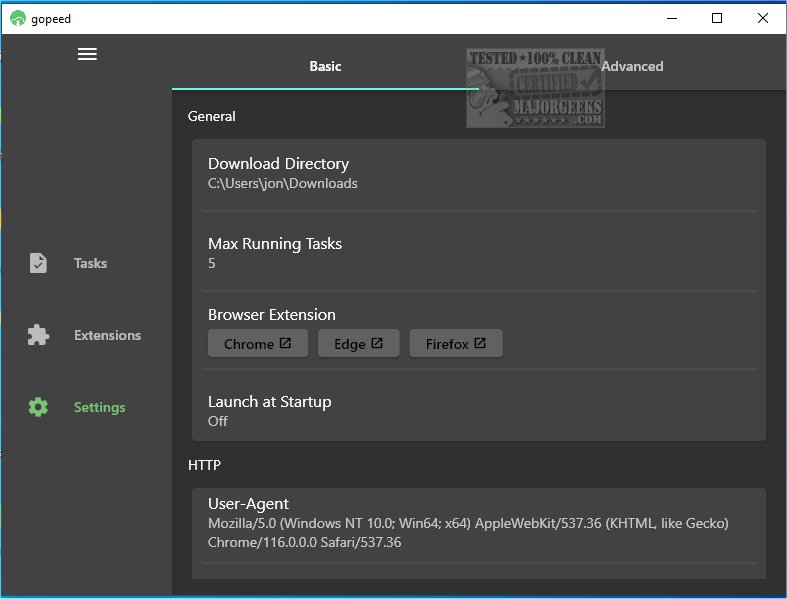Click the external link icon on Firefox
Screen dimensions: 787x599
pos(480,343)
